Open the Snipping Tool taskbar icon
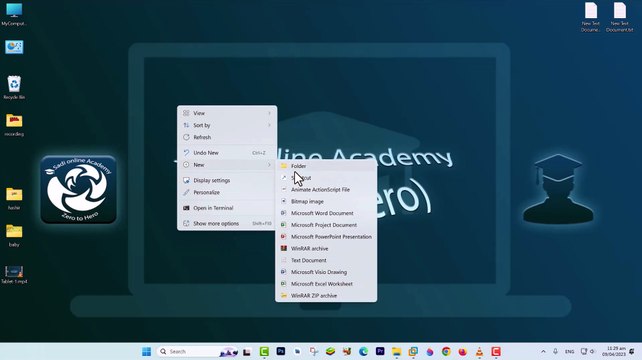Viewport: 642px width, 360px height. click(314, 351)
